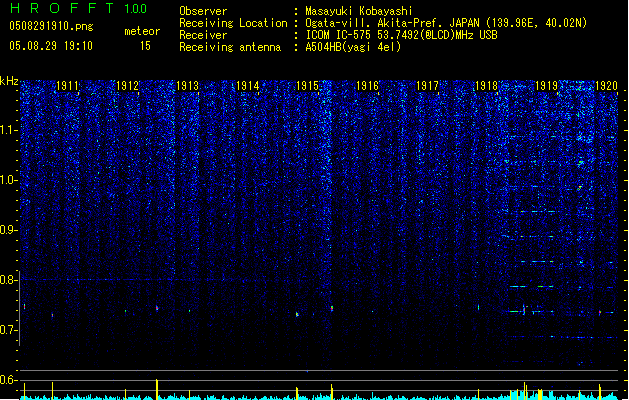629x400 pixels.
Task: Click the 0.9 kHz axis label
Action: coord(8,230)
